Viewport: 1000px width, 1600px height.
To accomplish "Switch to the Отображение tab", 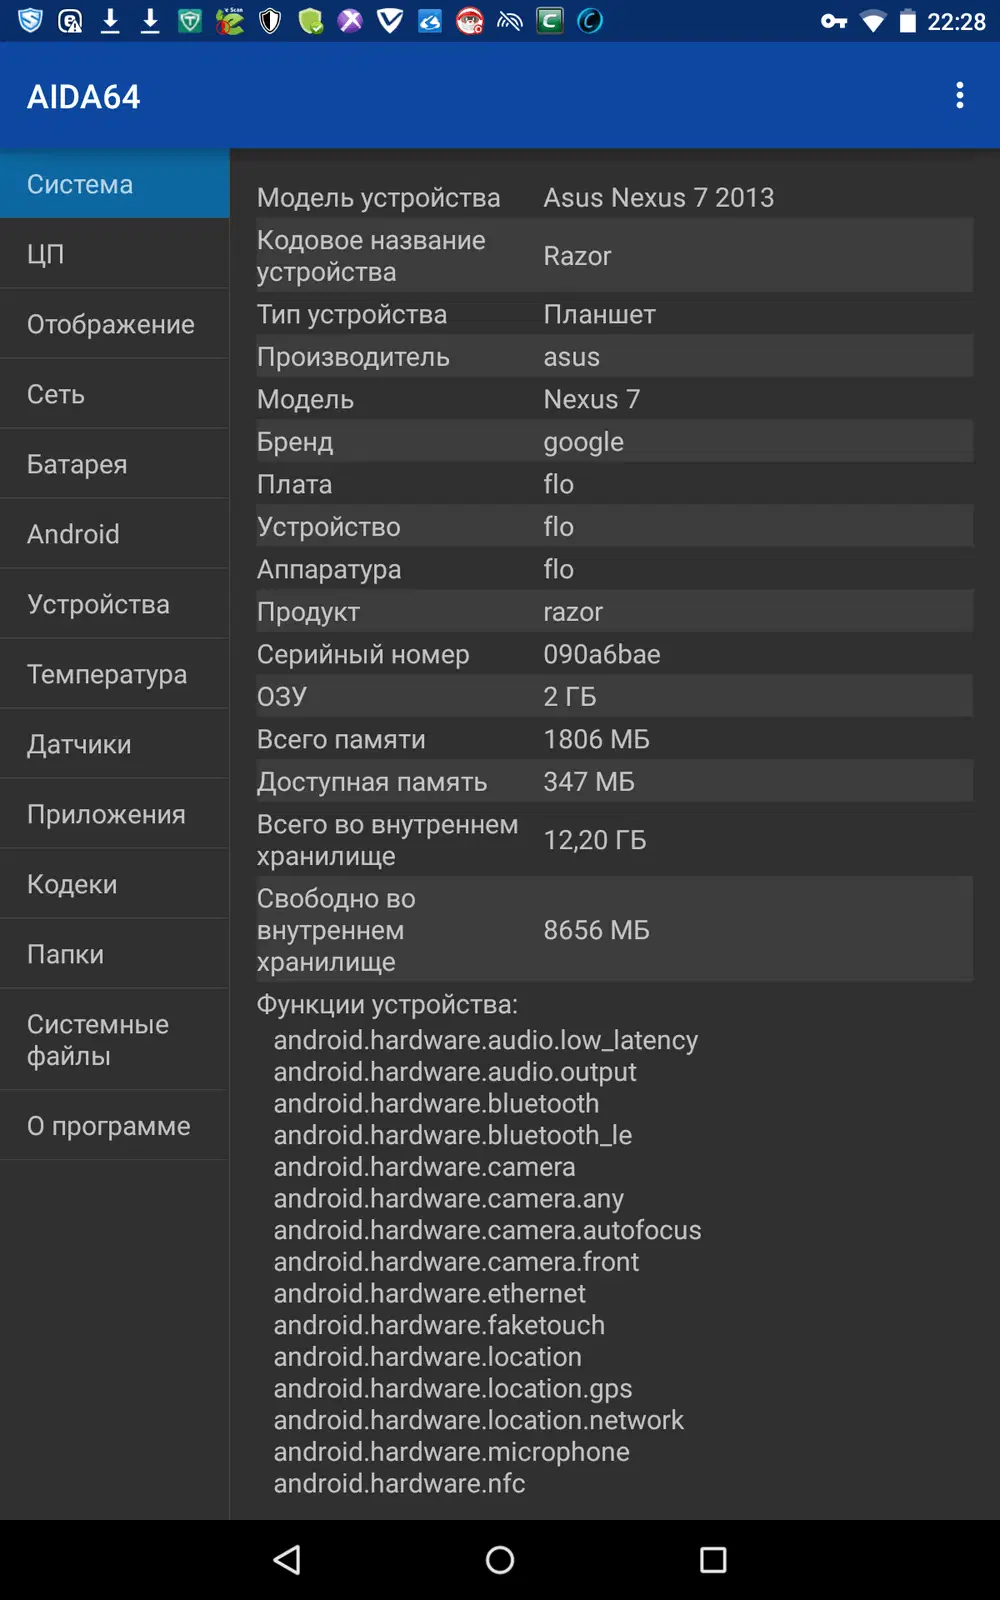I will [x=115, y=324].
